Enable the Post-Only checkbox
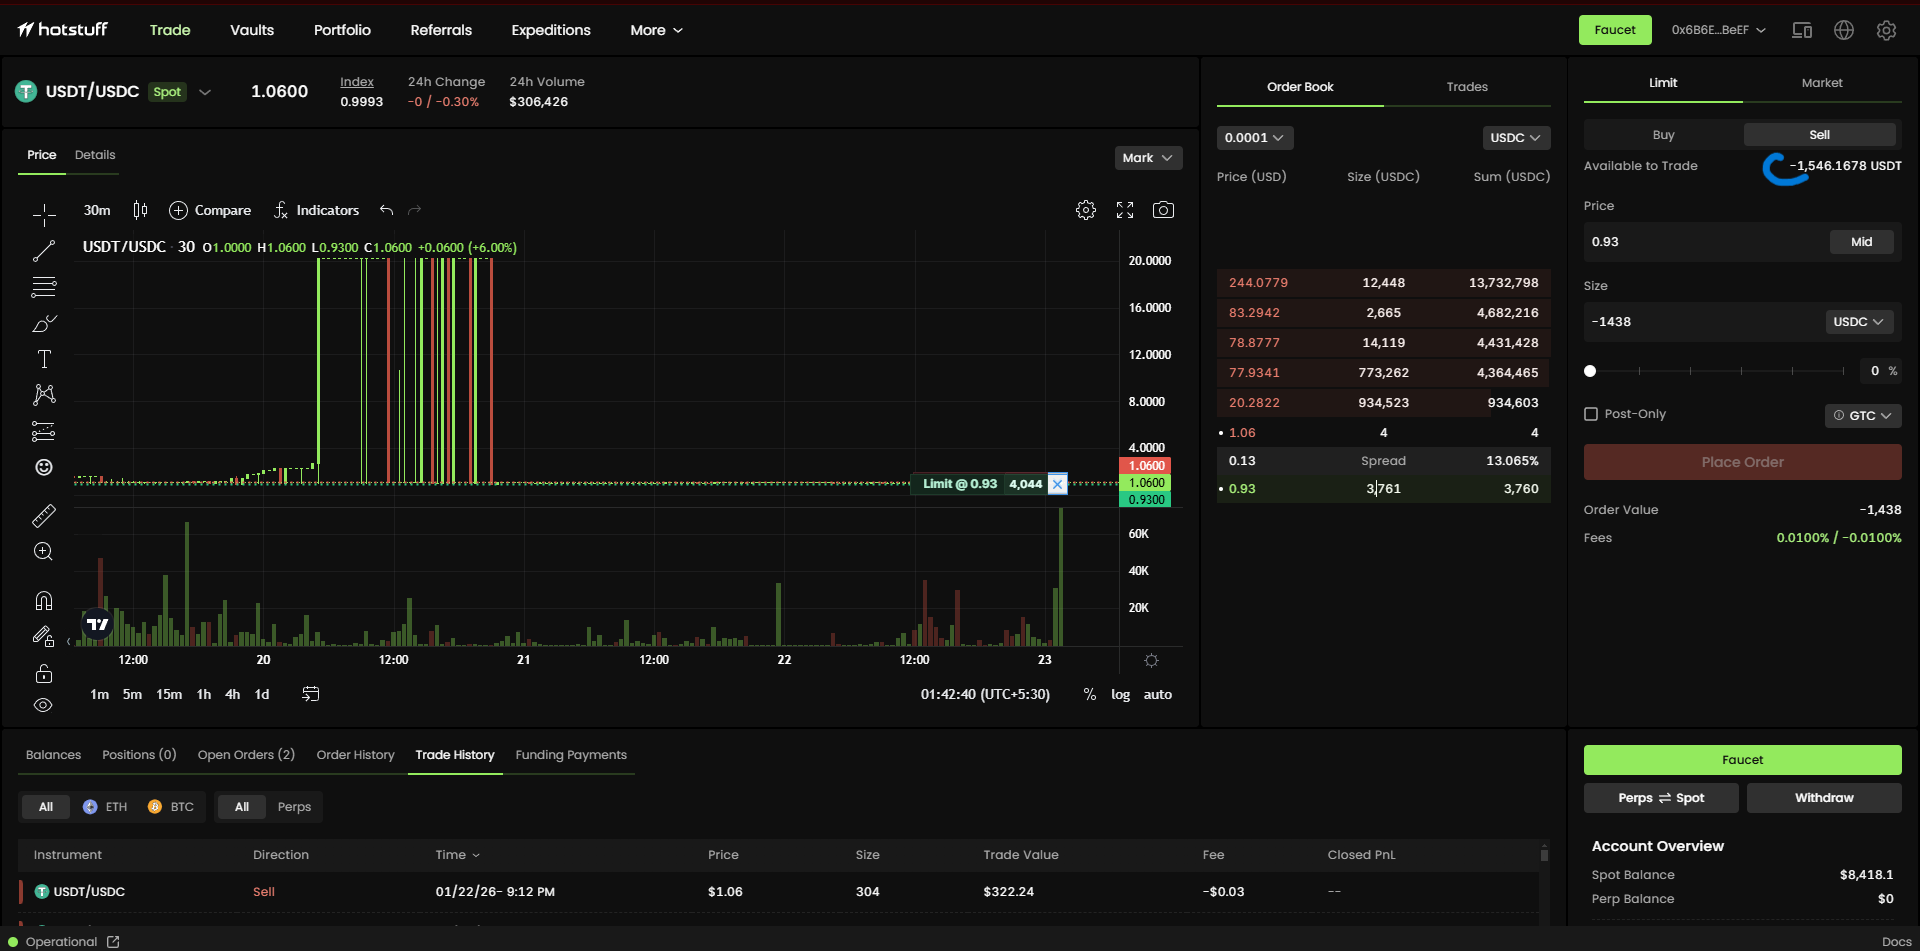Image resolution: width=1920 pixels, height=951 pixels. [1591, 414]
